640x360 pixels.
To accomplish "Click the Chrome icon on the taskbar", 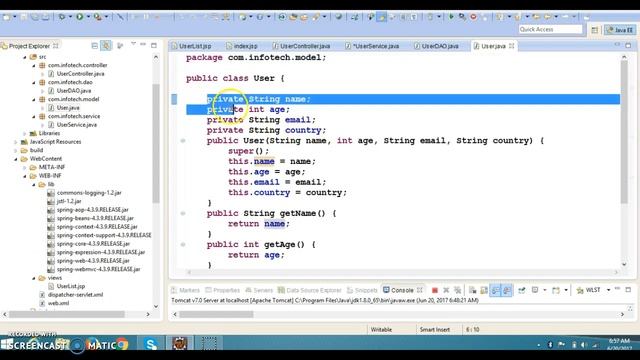I will [x=122, y=344].
